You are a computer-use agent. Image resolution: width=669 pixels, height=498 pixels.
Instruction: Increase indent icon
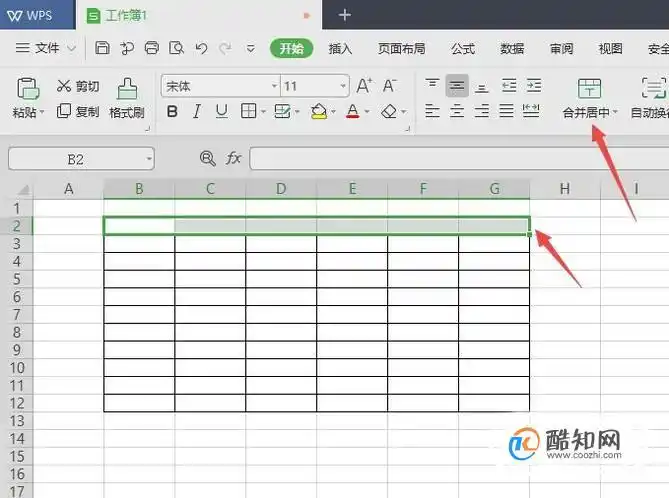click(534, 86)
